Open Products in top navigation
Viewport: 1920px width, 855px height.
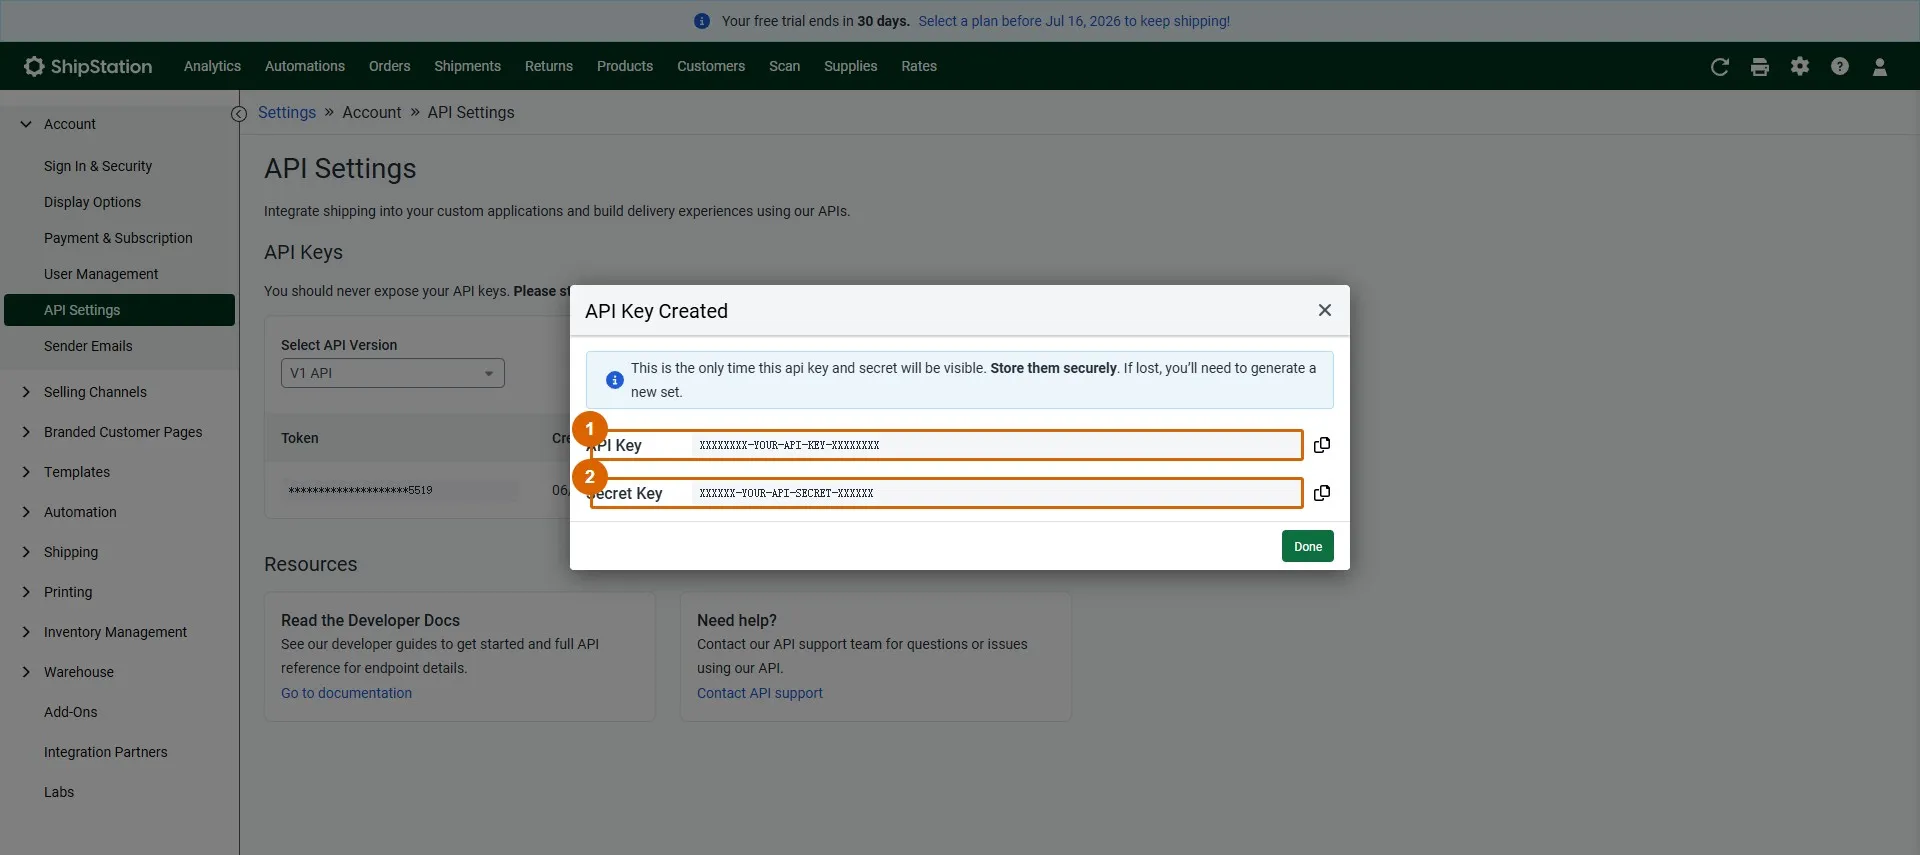tap(625, 66)
